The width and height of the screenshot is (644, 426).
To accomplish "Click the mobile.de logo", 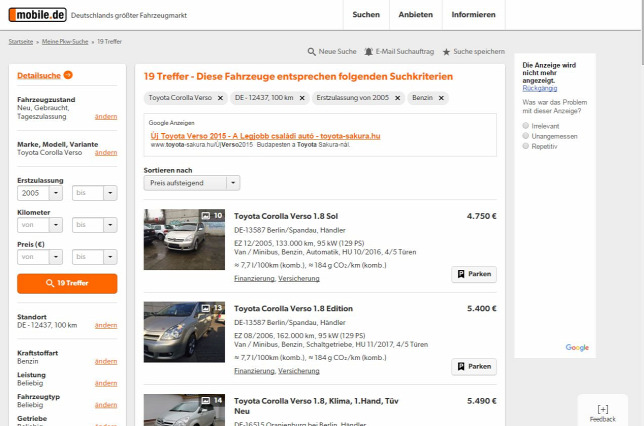I will 37,15.
